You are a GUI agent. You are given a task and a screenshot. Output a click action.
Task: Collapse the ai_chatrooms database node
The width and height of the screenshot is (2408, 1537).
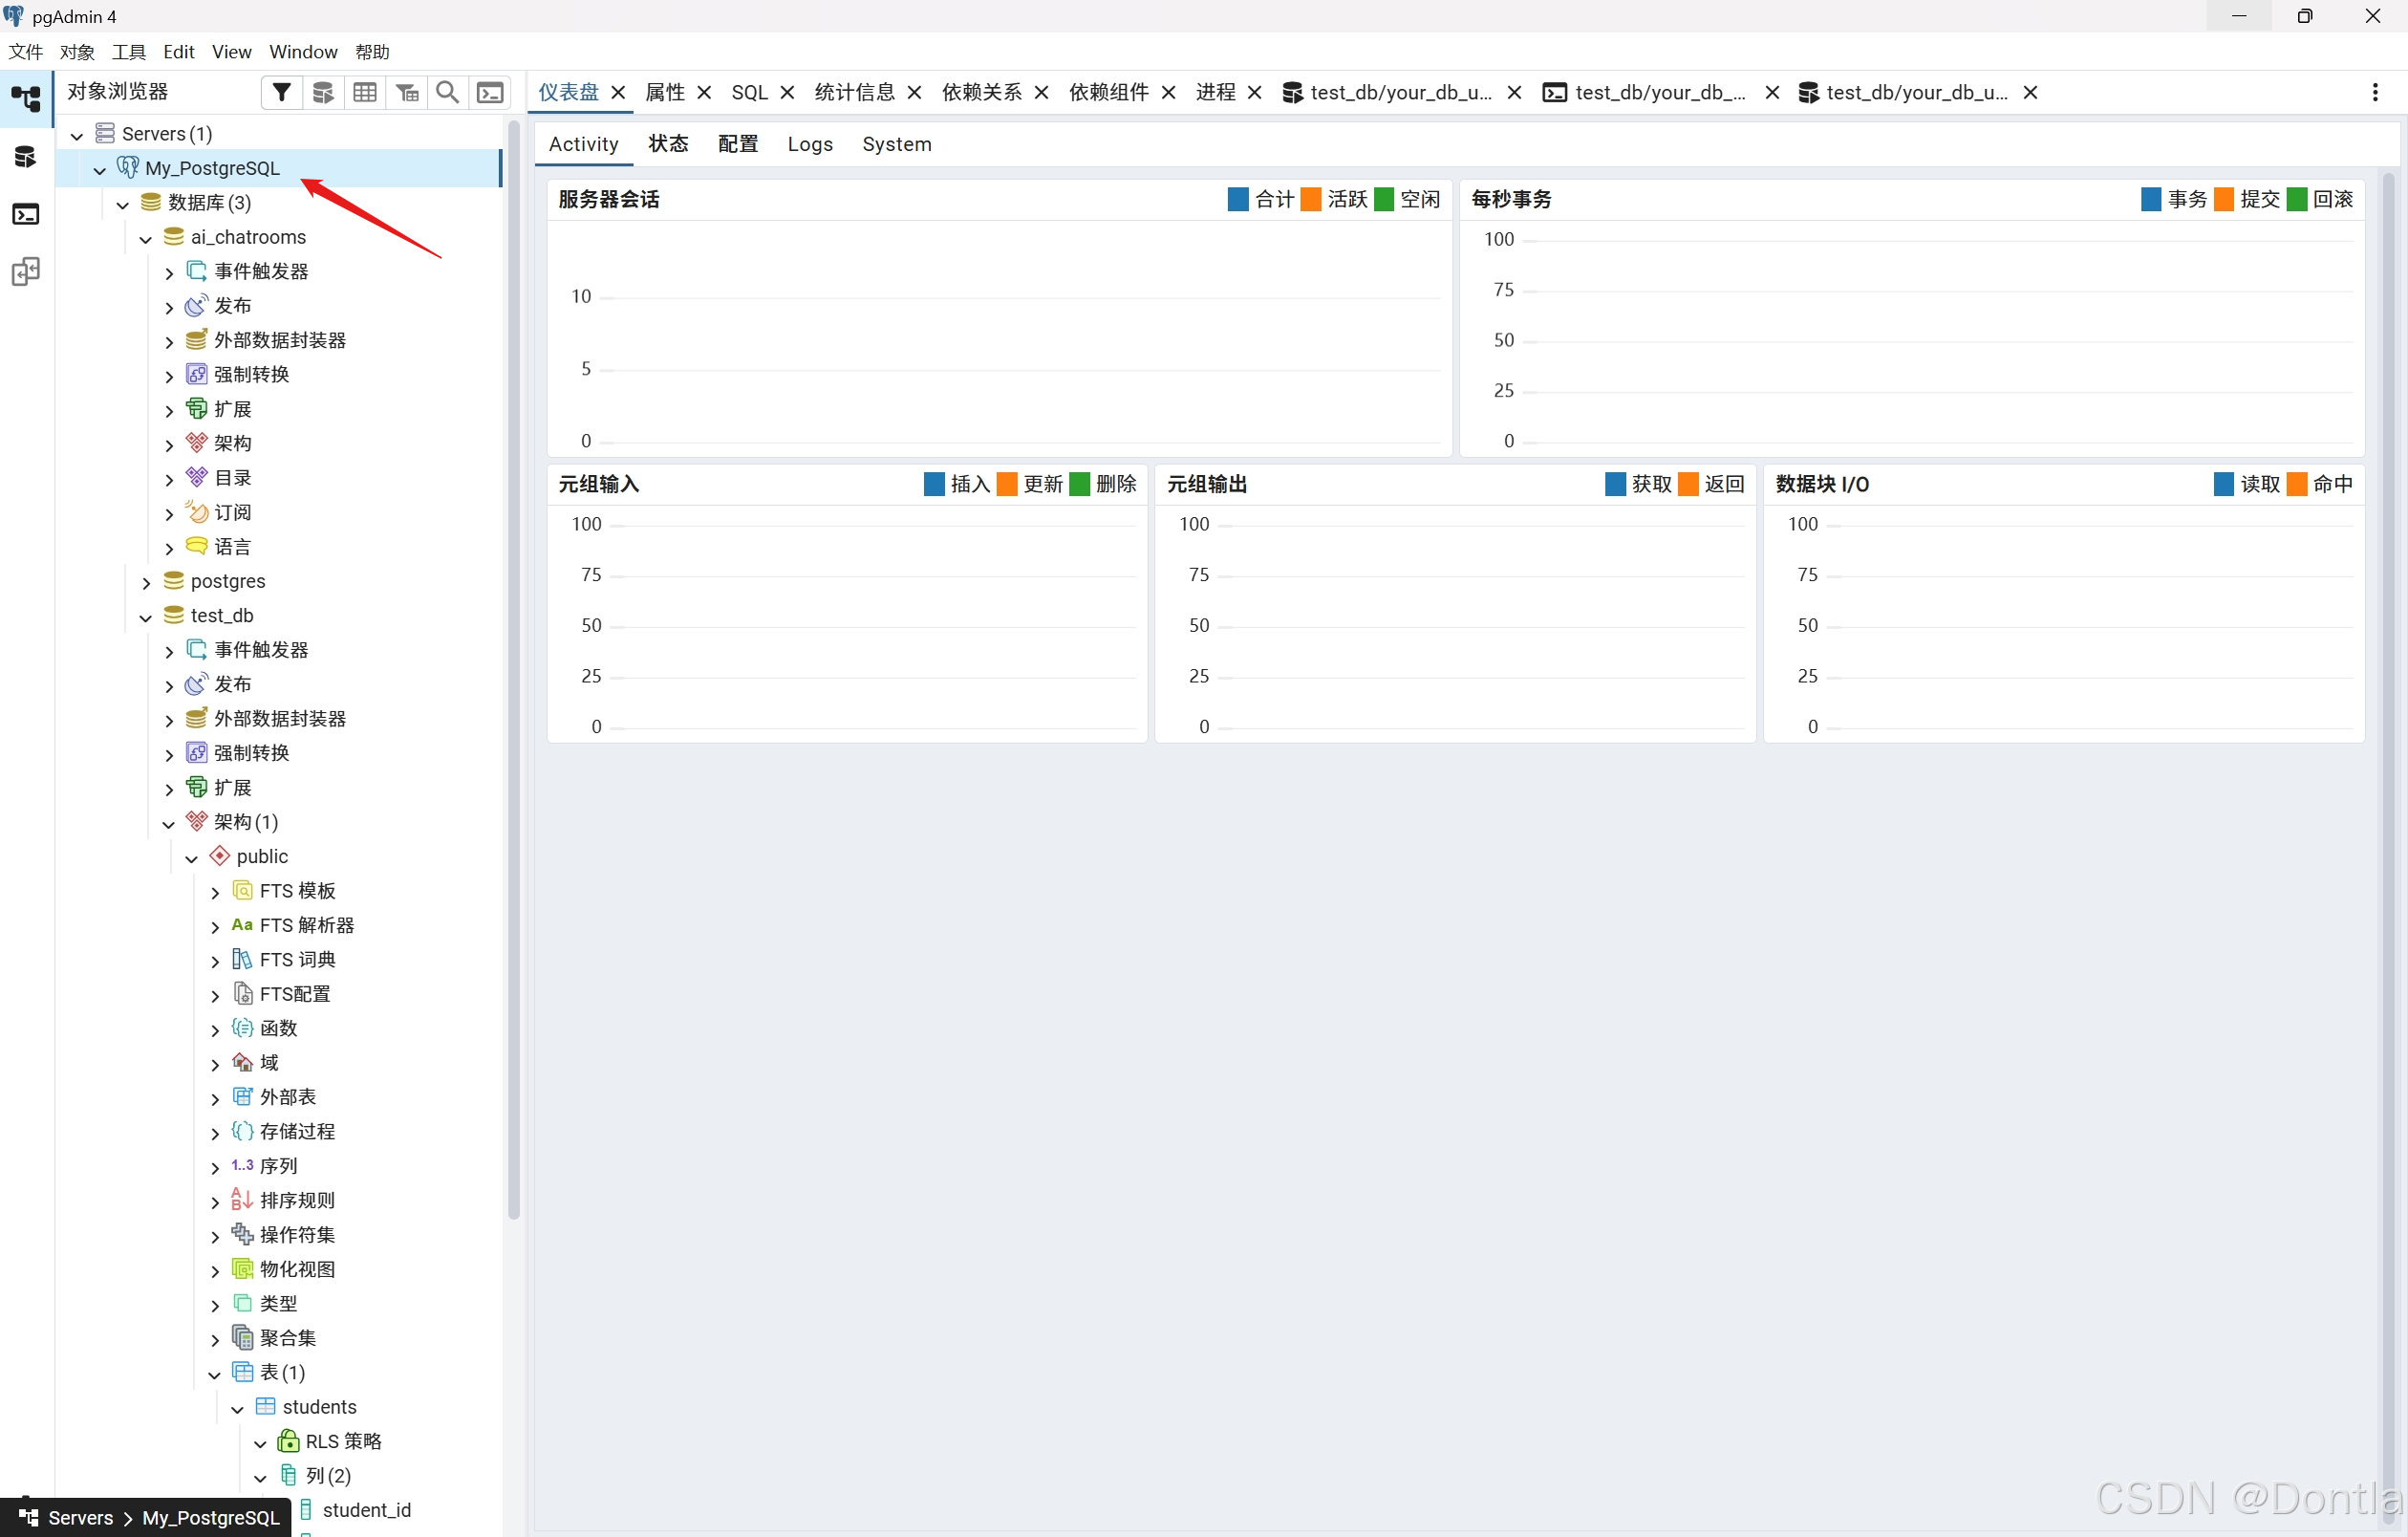[146, 239]
